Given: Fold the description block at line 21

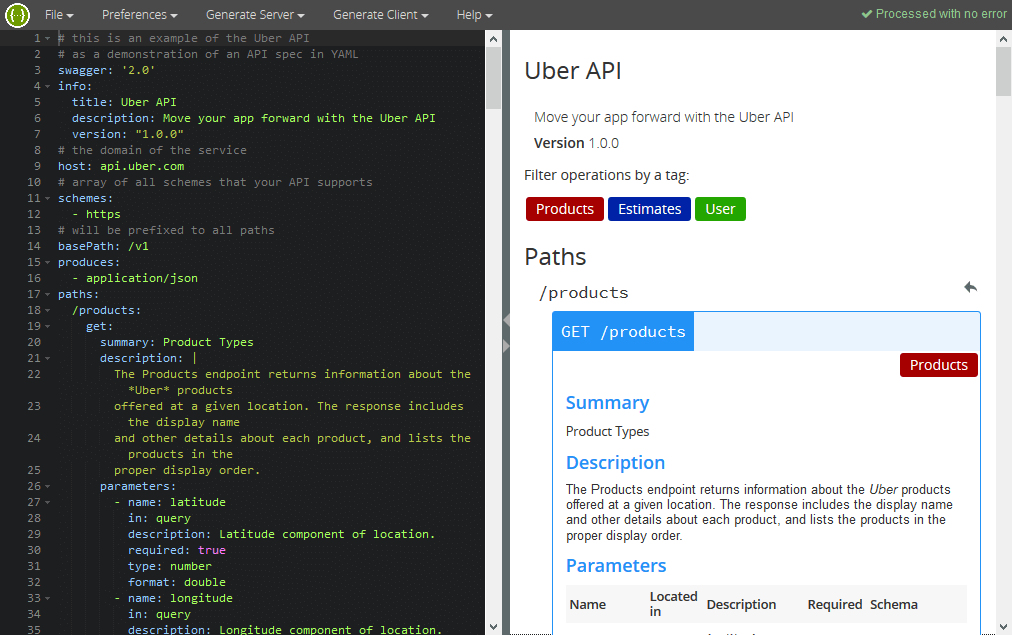Looking at the screenshot, I should [x=48, y=359].
